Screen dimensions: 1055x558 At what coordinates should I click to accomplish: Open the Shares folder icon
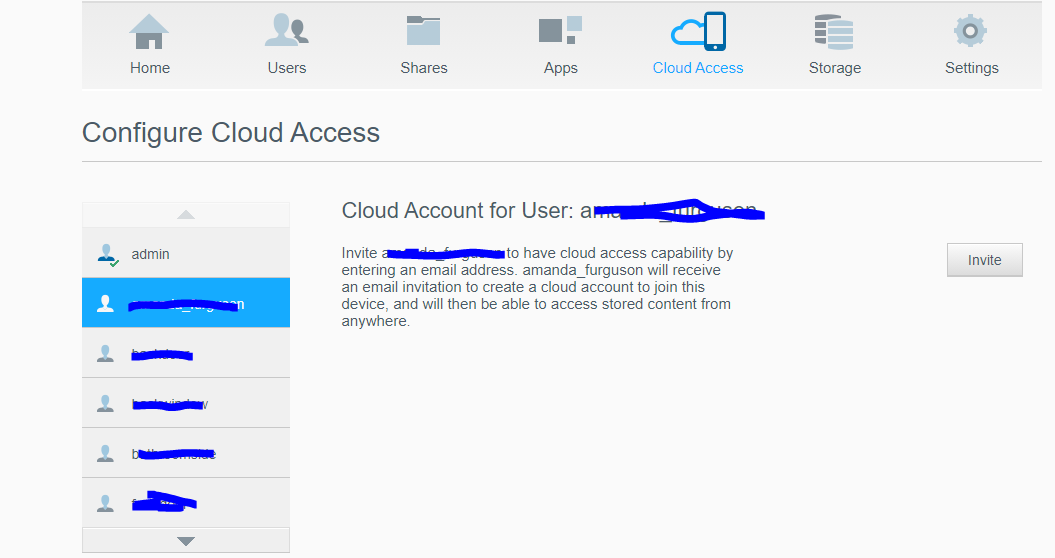point(423,31)
